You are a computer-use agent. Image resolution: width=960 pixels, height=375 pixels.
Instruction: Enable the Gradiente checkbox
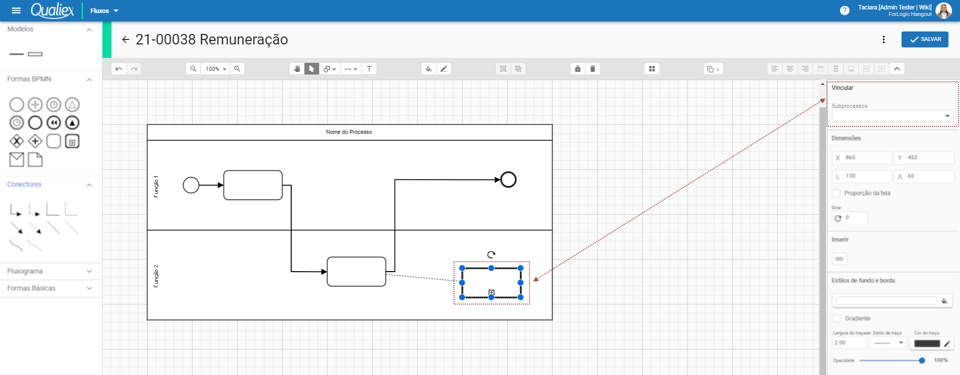[836, 319]
